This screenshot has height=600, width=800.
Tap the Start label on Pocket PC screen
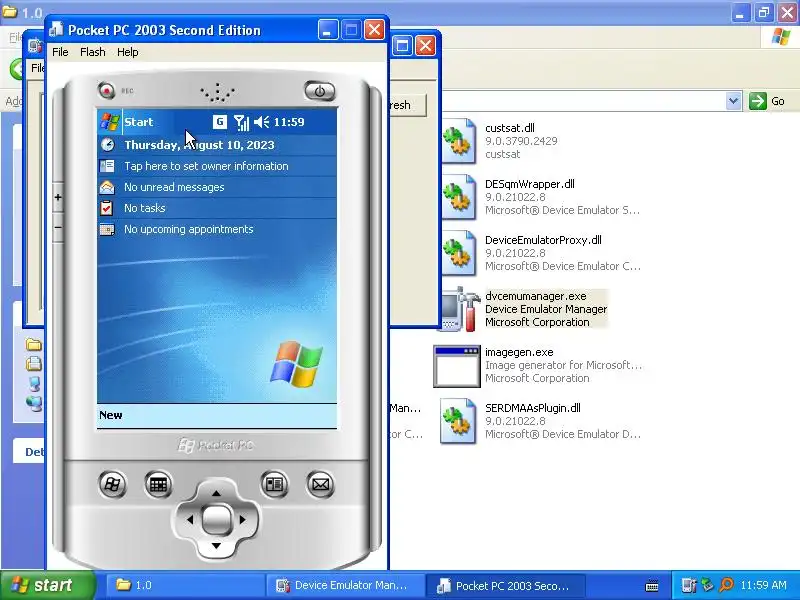coord(139,122)
